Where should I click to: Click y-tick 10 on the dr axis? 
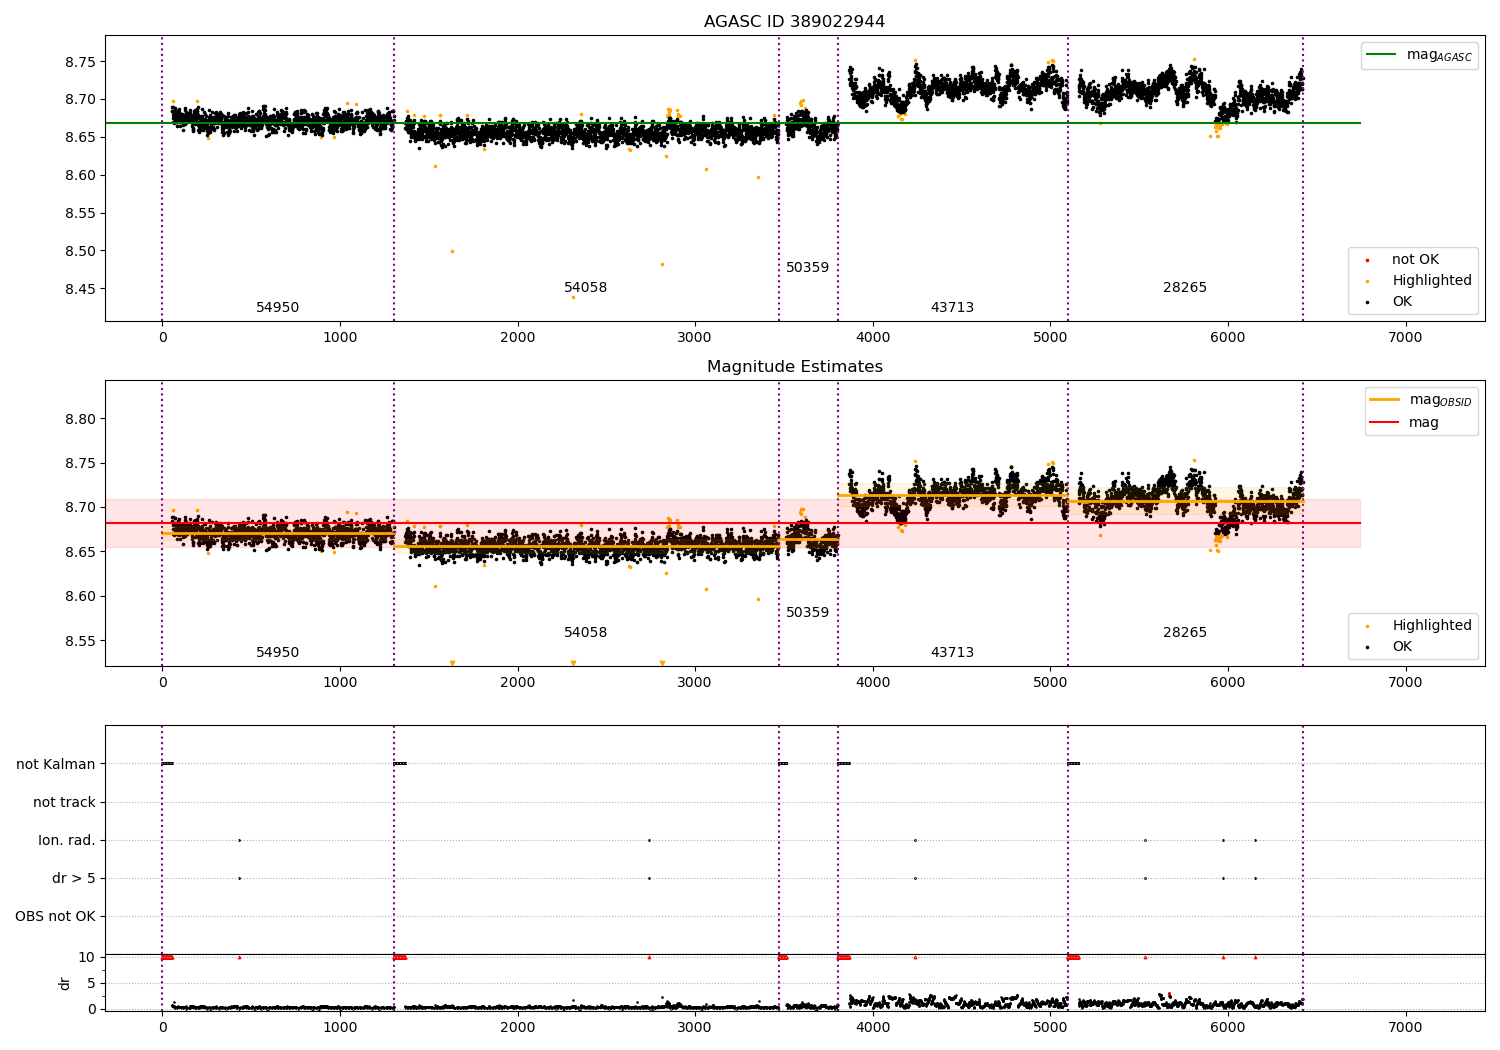click(x=87, y=958)
